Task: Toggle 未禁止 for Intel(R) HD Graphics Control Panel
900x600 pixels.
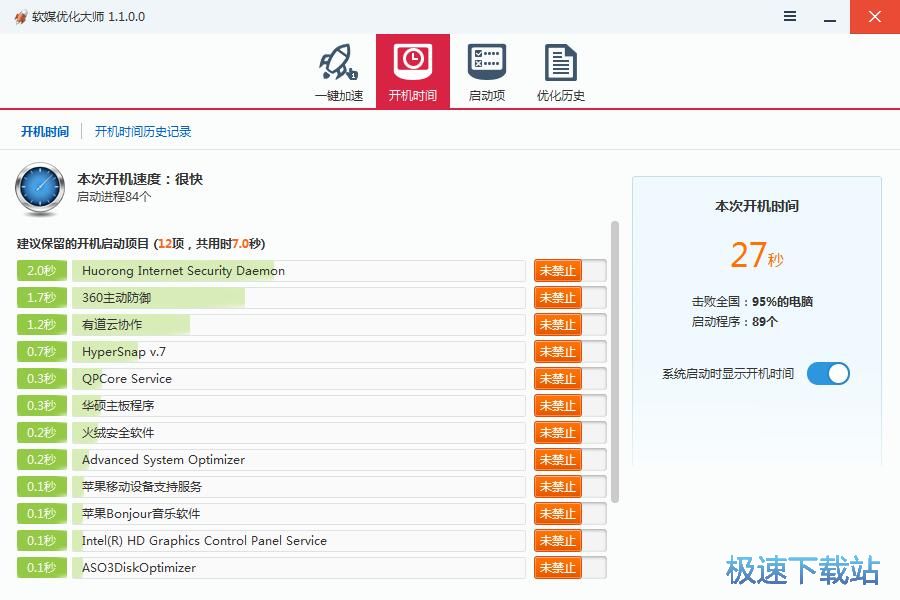Action: [570, 540]
